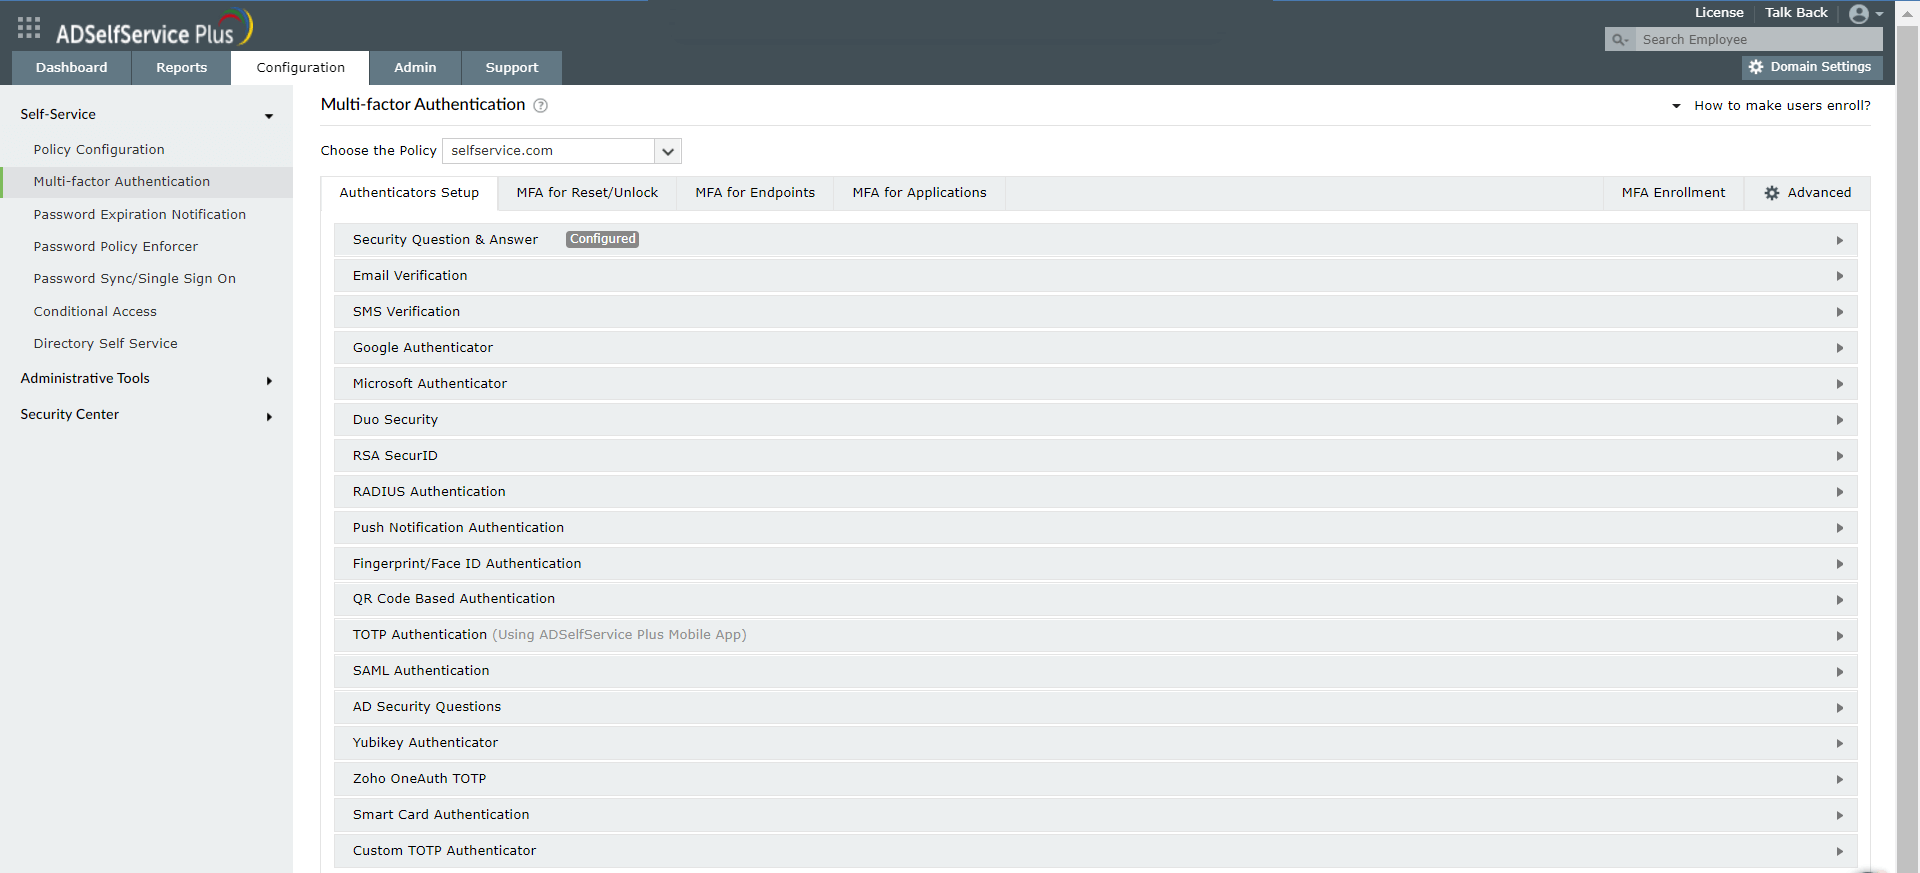Expand the Microsoft Authenticator row

point(1096,384)
